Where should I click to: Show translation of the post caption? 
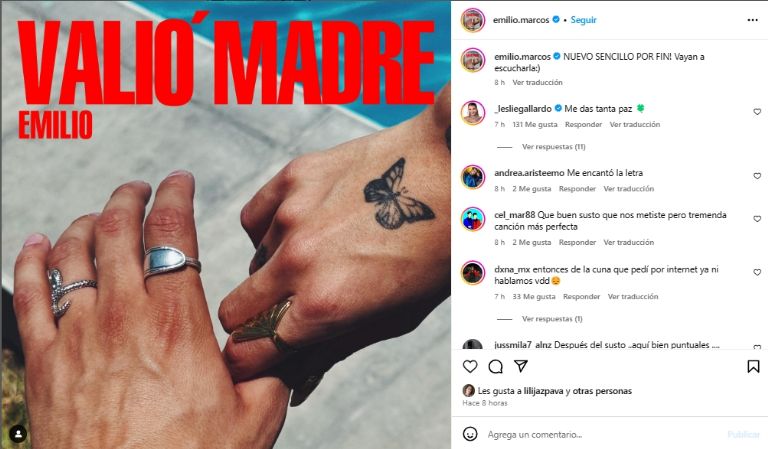pos(537,82)
